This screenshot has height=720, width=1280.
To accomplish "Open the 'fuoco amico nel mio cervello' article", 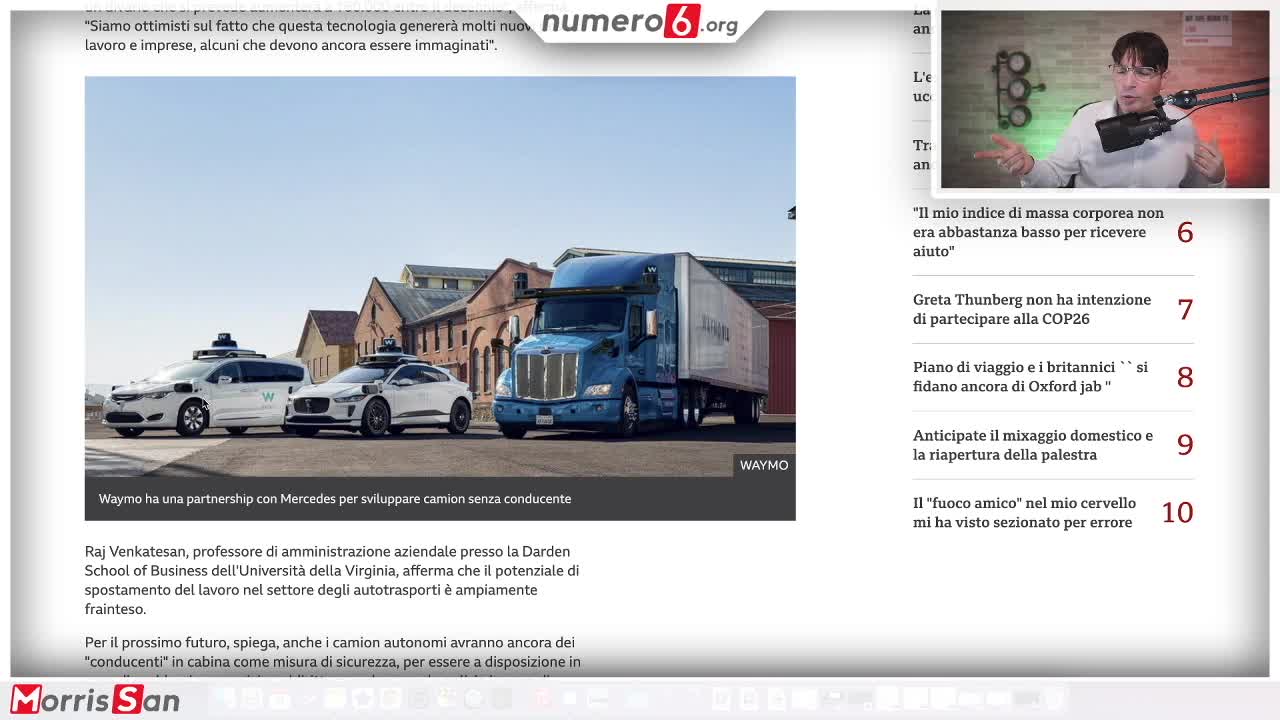I will [1024, 513].
